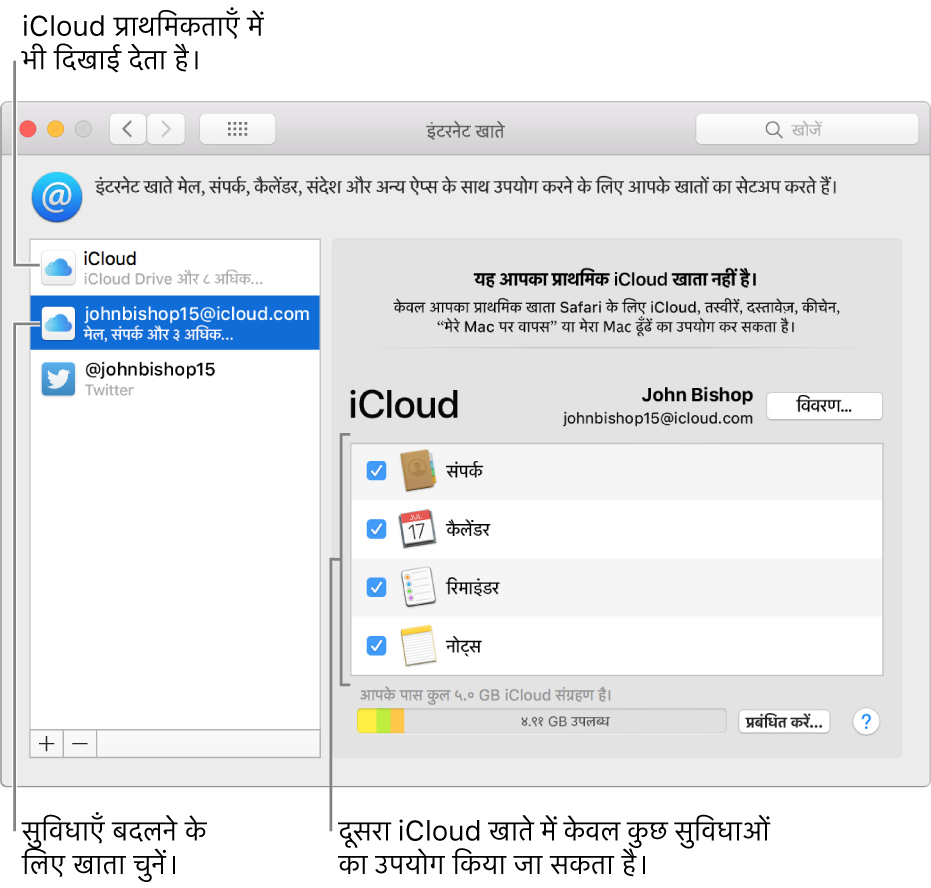Click the खोजें search field
The width and height of the screenshot is (931, 888).
(806, 128)
